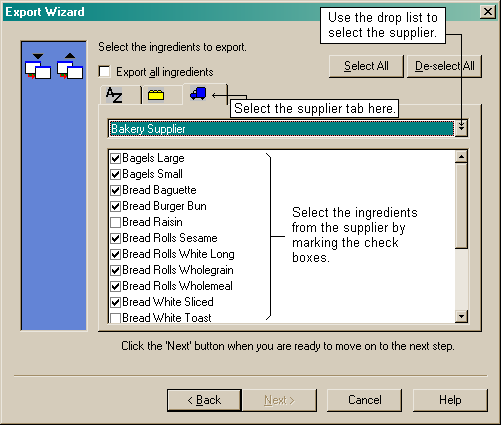Uncheck the Bagels Large checkbox

pos(115,158)
